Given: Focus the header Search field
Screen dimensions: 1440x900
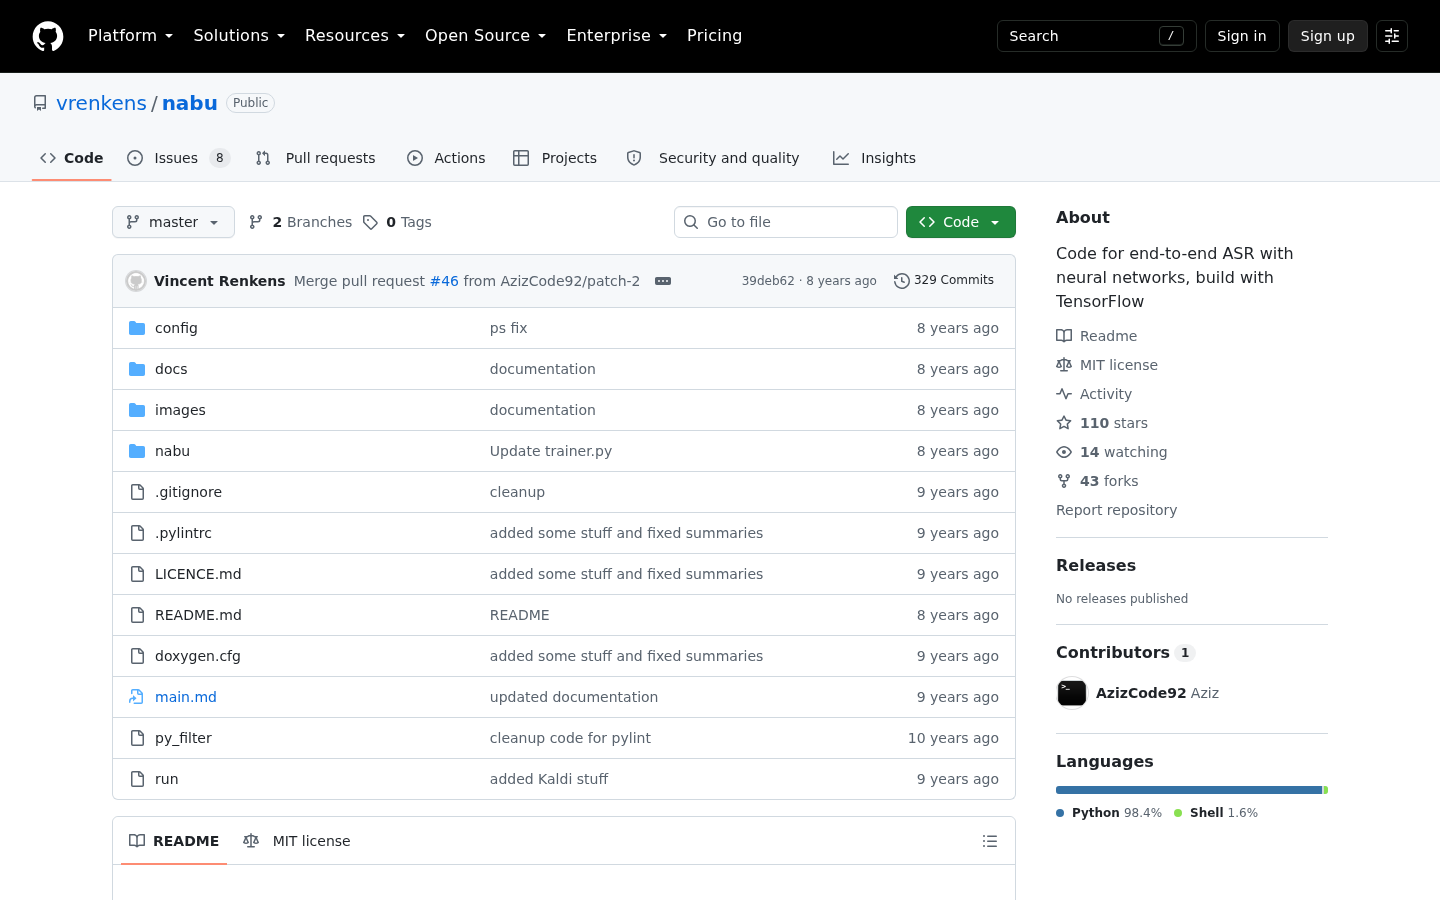Looking at the screenshot, I should (x=1097, y=36).
